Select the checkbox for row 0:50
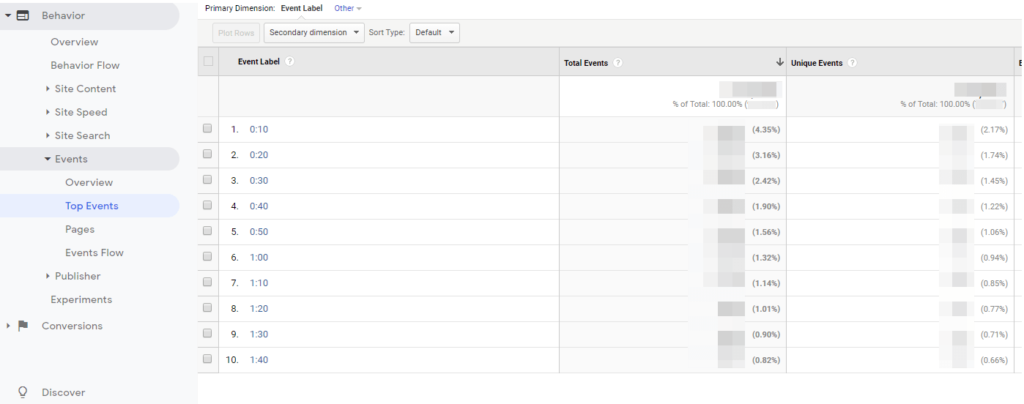The image size is (1024, 404). 207,231
